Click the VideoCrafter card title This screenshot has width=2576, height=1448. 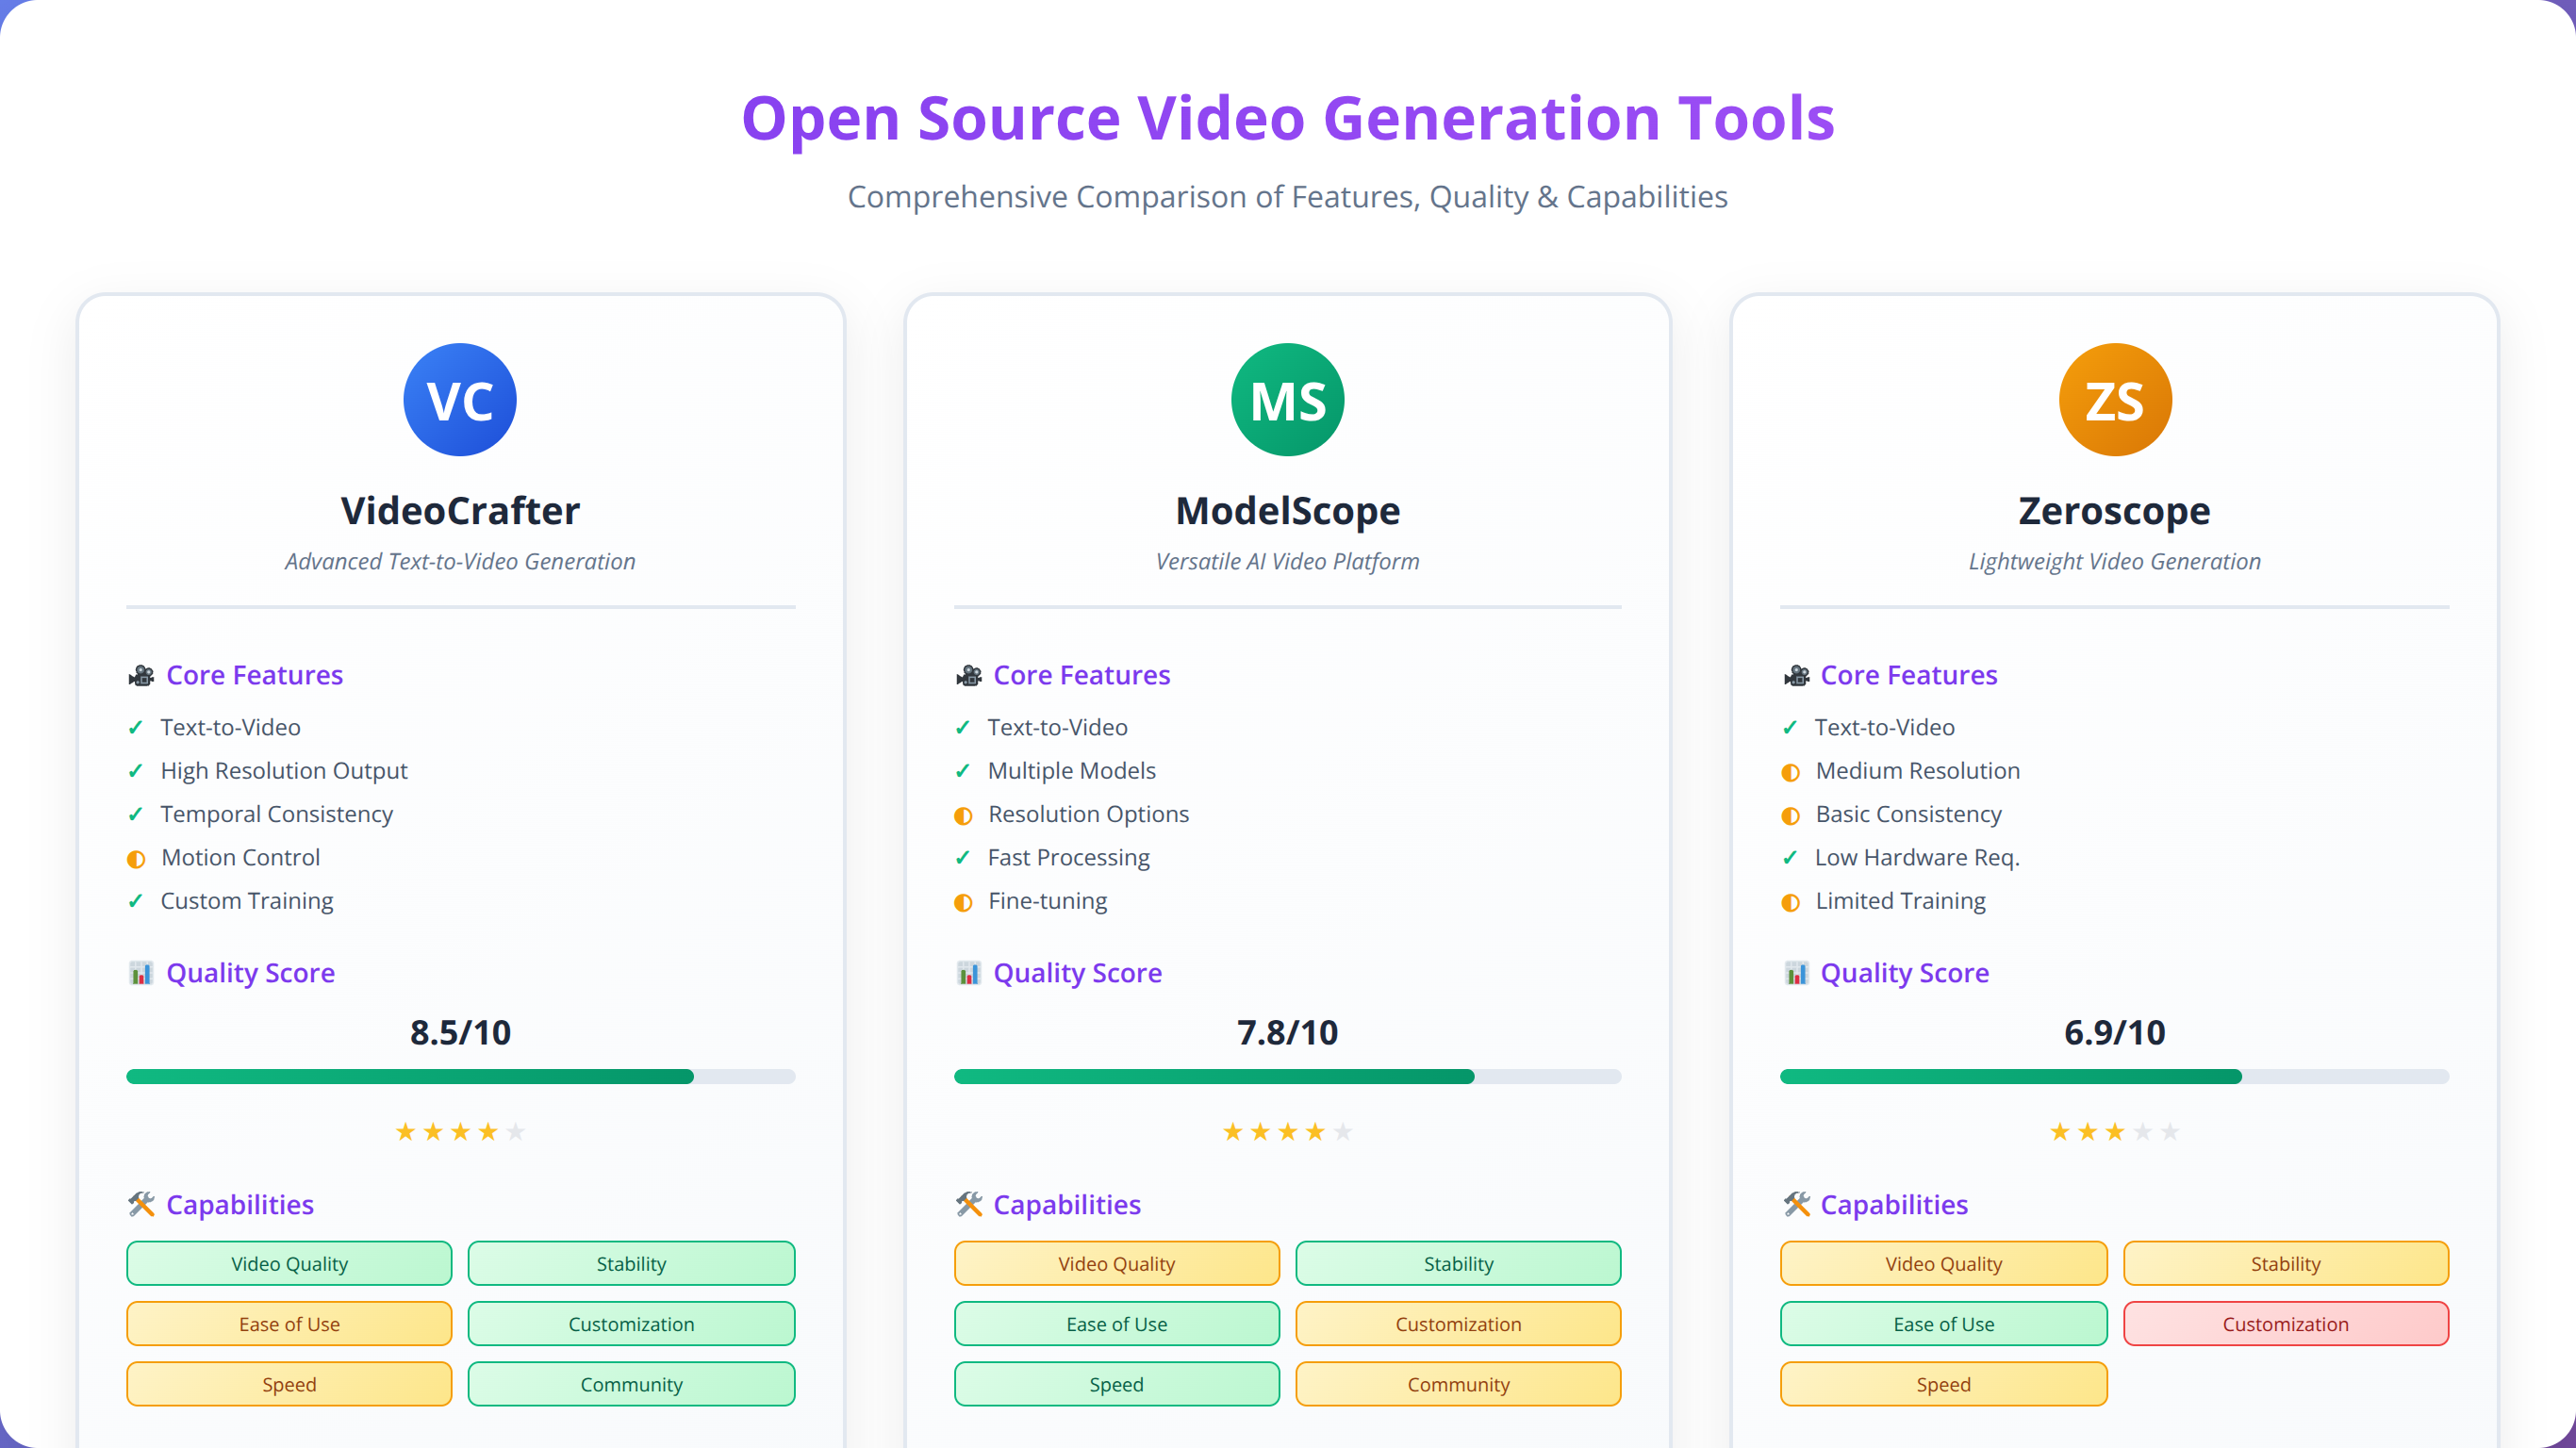[460, 511]
